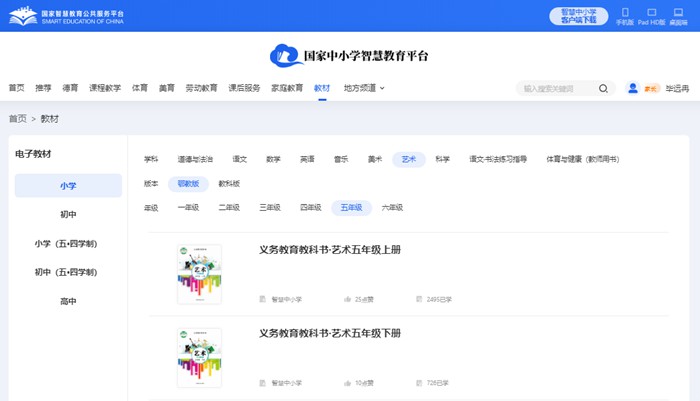The width and height of the screenshot is (700, 401).
Task: Select 小学（五·四学制） in the sidebar
Action: 66,243
